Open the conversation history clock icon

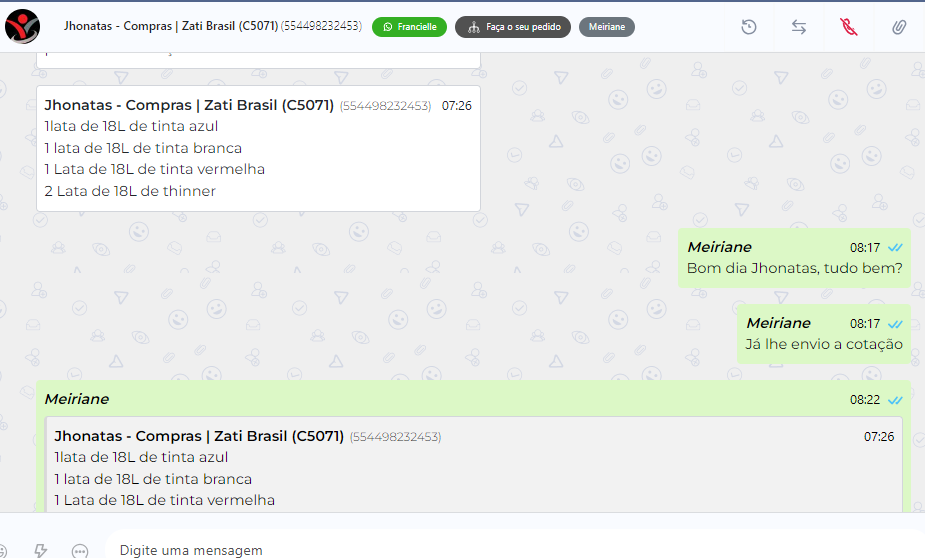coord(749,27)
